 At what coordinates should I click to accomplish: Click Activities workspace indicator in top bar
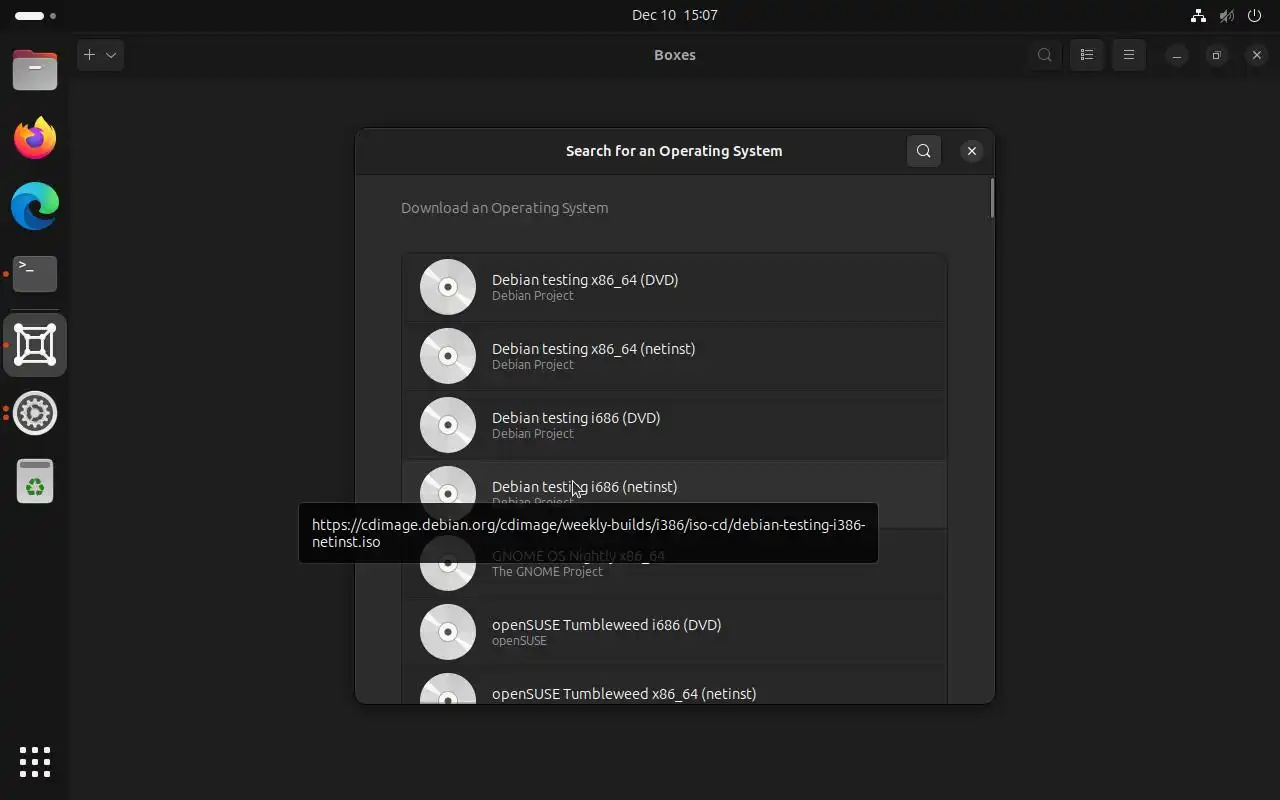[36, 15]
